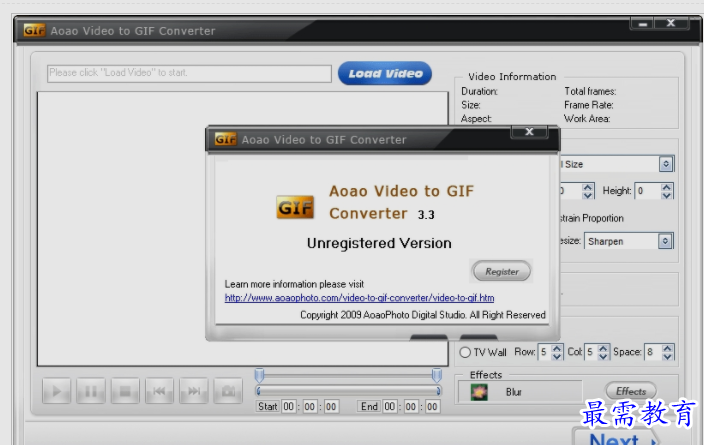The width and height of the screenshot is (704, 445).
Task: Increase the Height value with up arrow
Action: 667,187
